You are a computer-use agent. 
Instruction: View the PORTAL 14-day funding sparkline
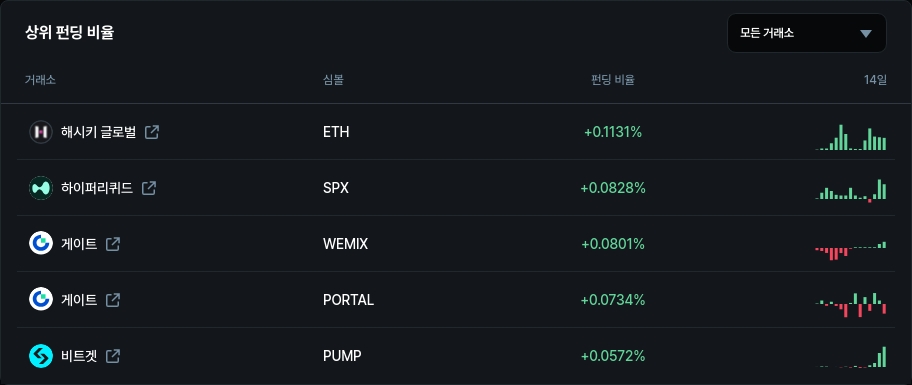point(851,304)
